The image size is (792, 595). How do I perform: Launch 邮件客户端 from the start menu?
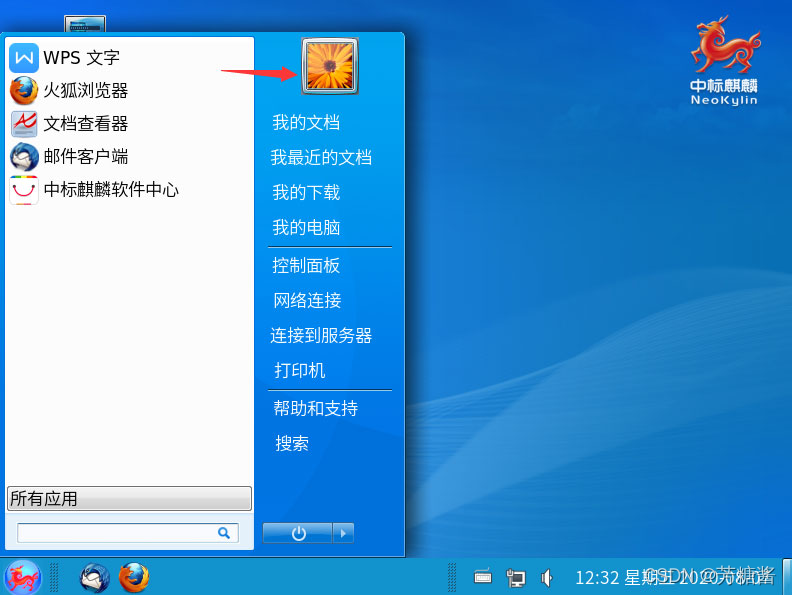(69, 157)
